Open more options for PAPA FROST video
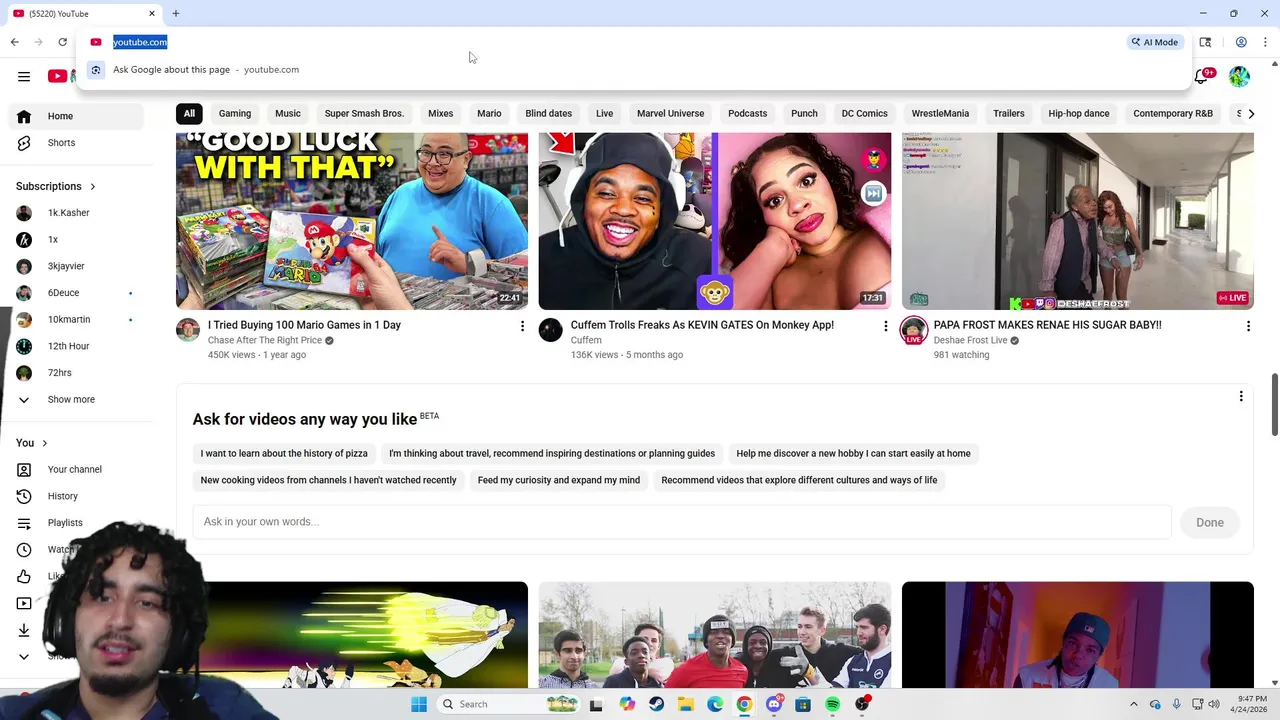 1248,326
